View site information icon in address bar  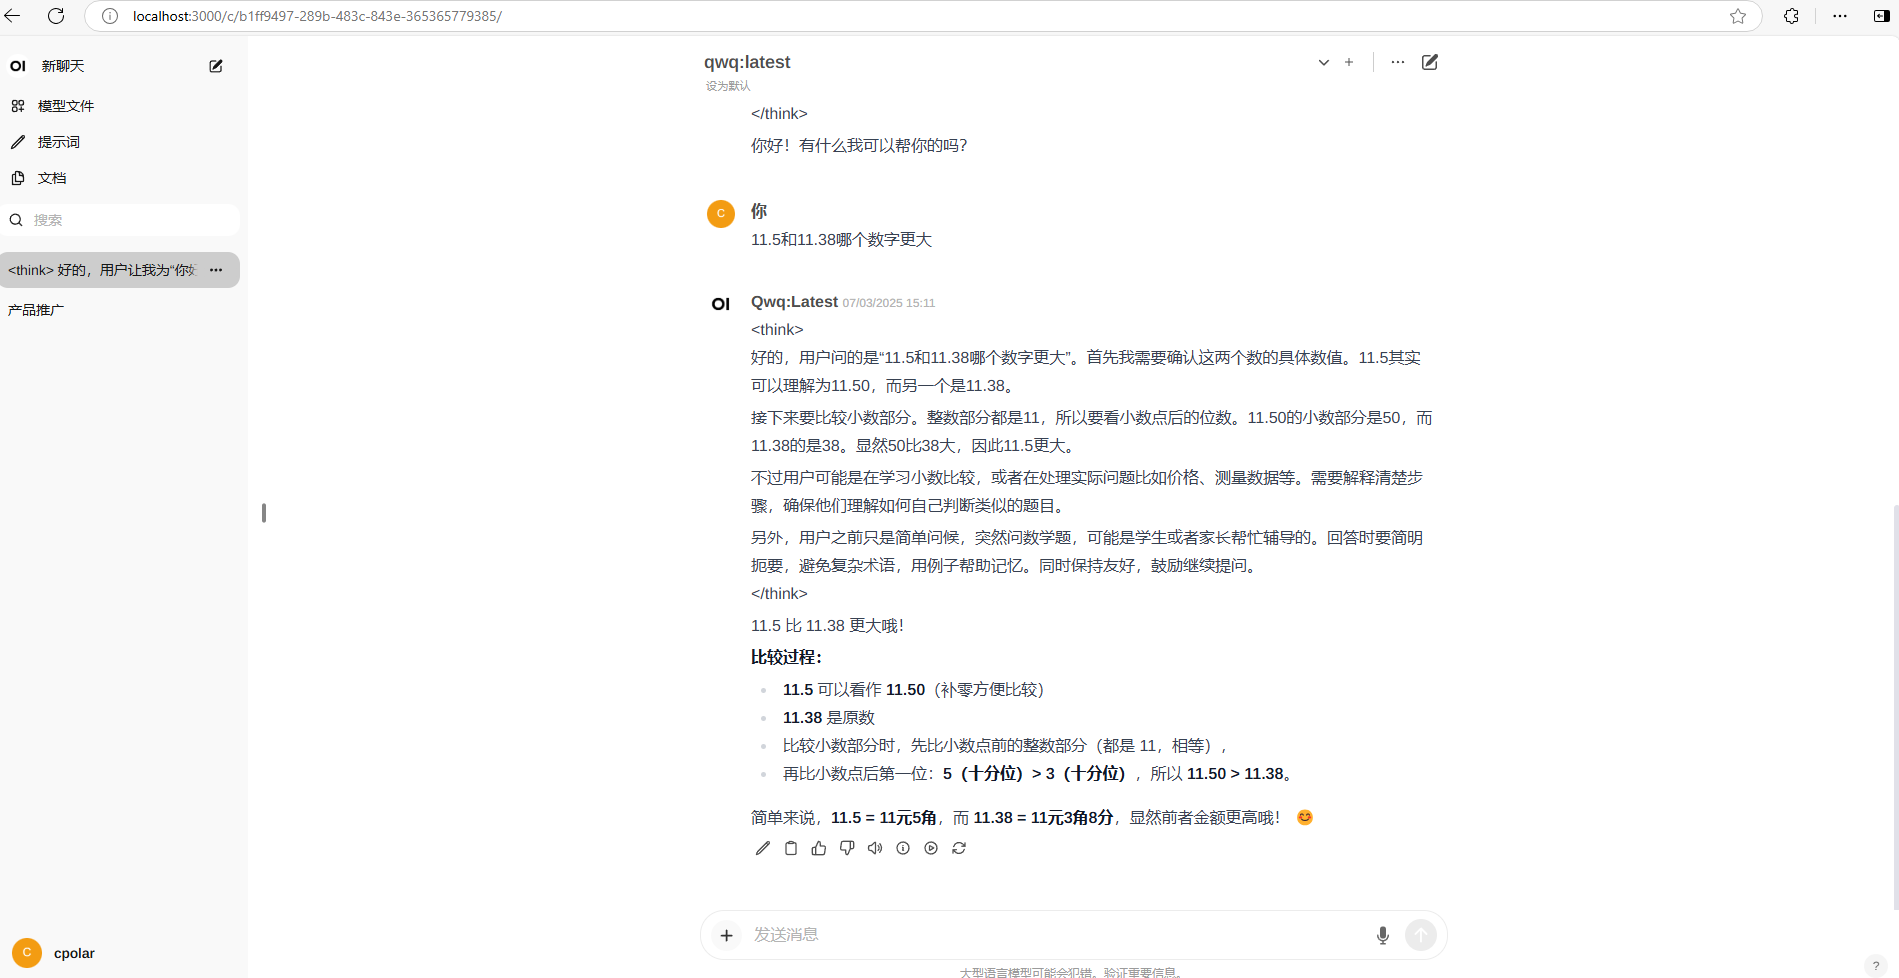click(x=110, y=16)
